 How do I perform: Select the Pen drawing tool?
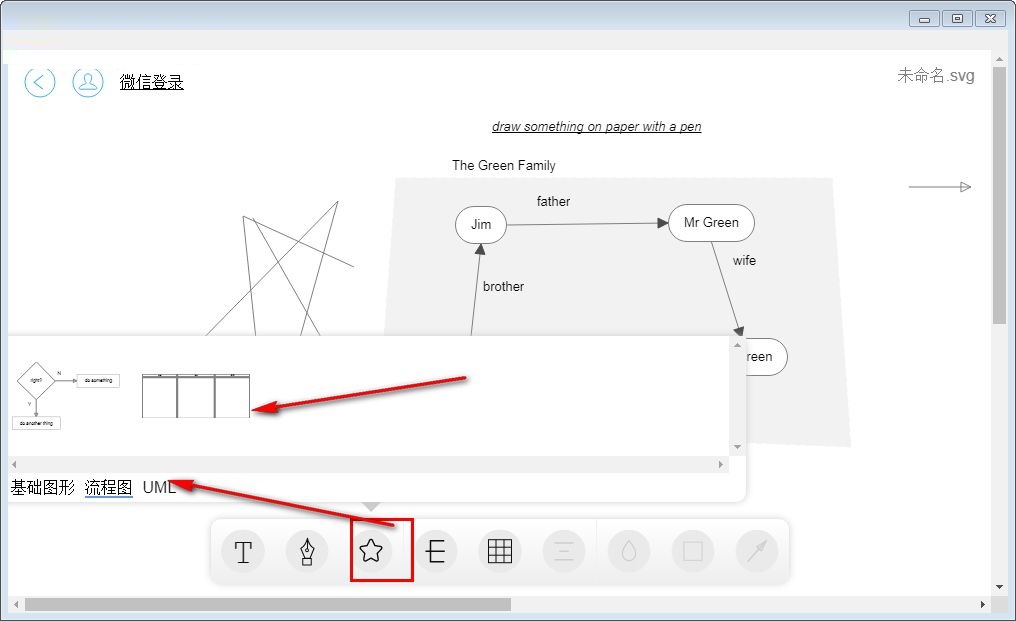click(x=306, y=552)
